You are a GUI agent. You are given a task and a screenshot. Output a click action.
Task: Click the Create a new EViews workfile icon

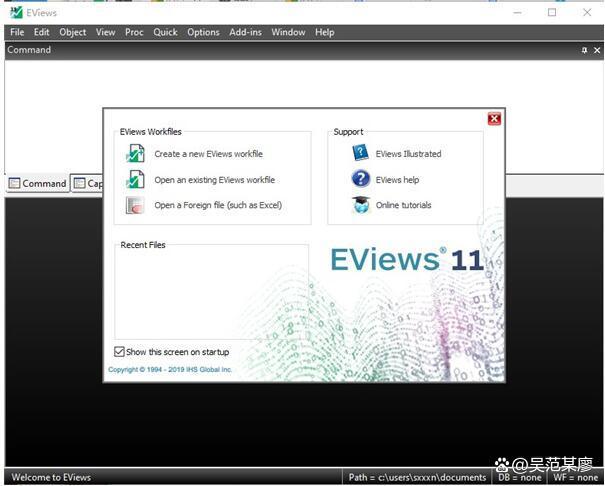click(135, 154)
